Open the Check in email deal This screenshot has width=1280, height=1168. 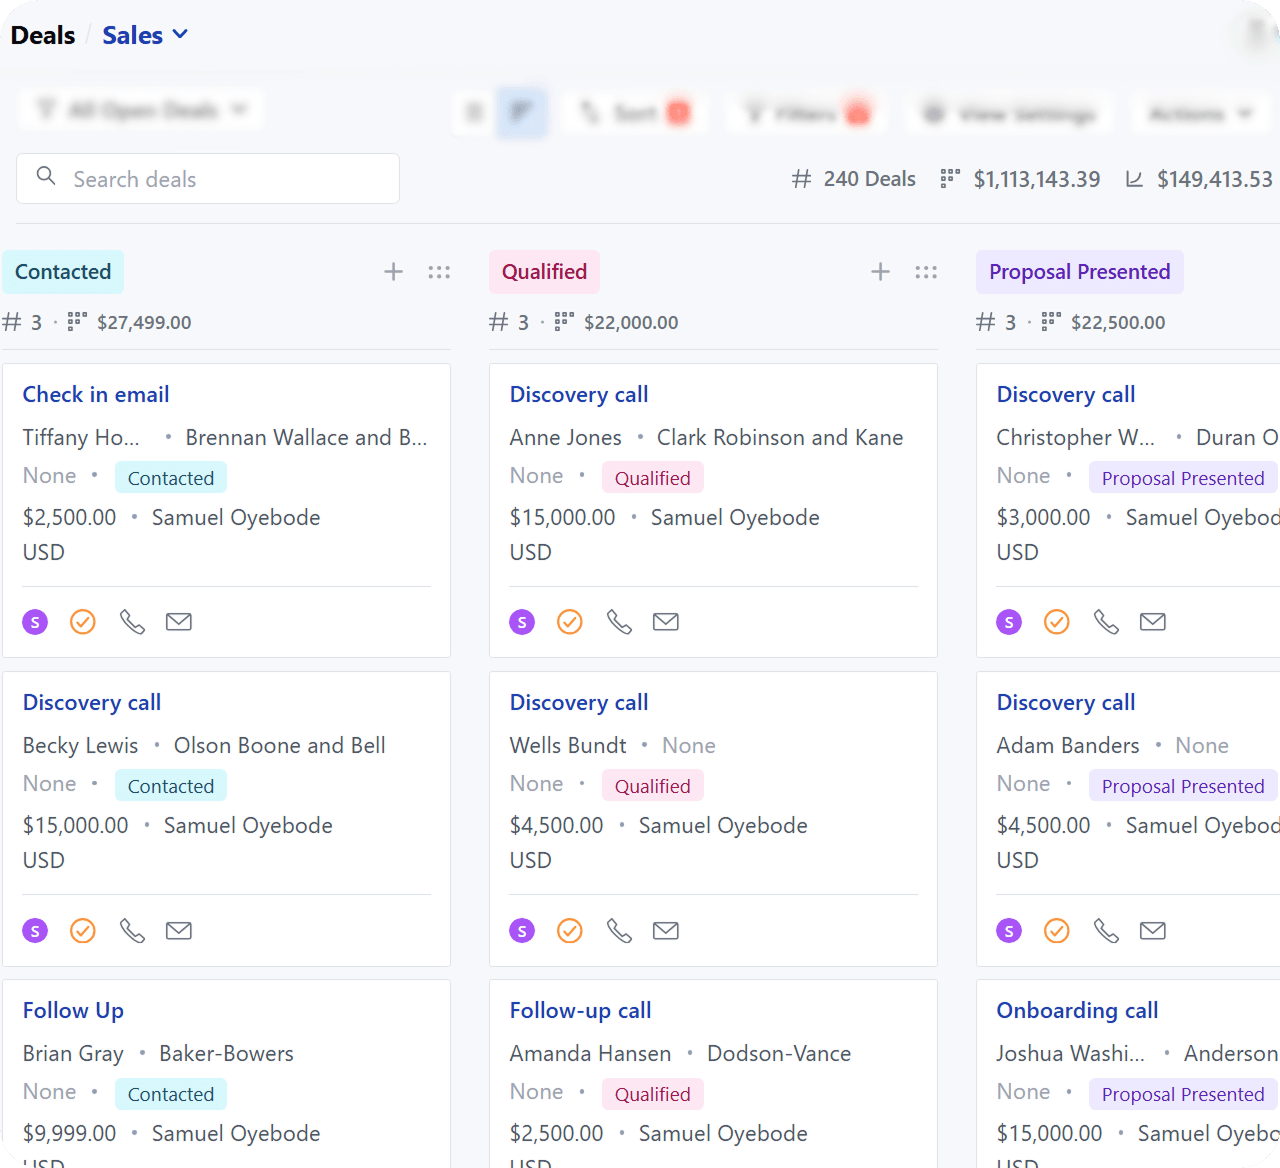[x=96, y=394]
